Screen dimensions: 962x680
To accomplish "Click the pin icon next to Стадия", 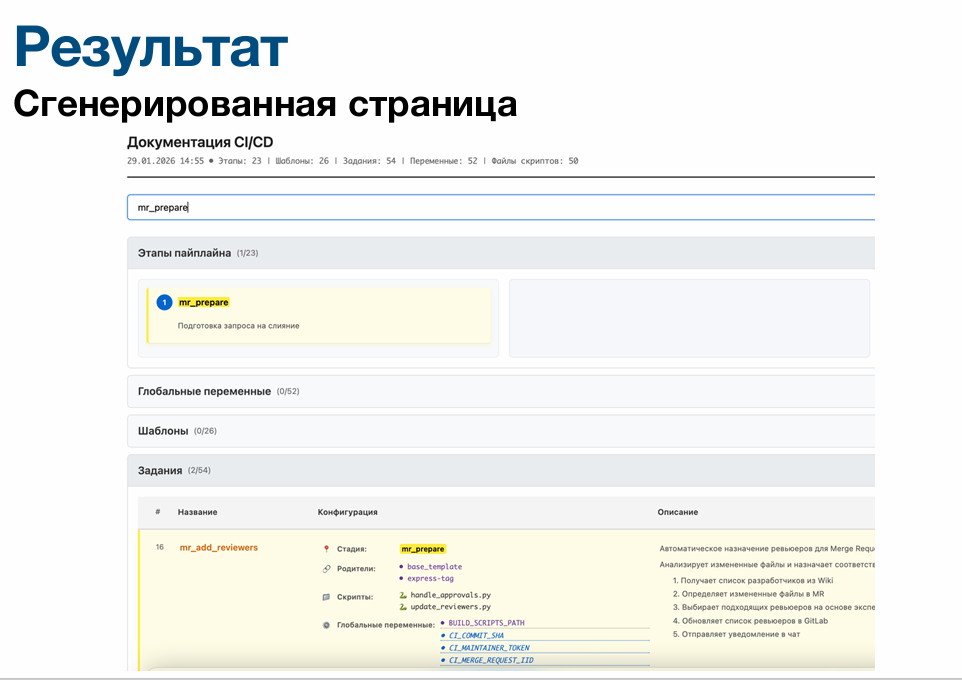I will point(326,549).
